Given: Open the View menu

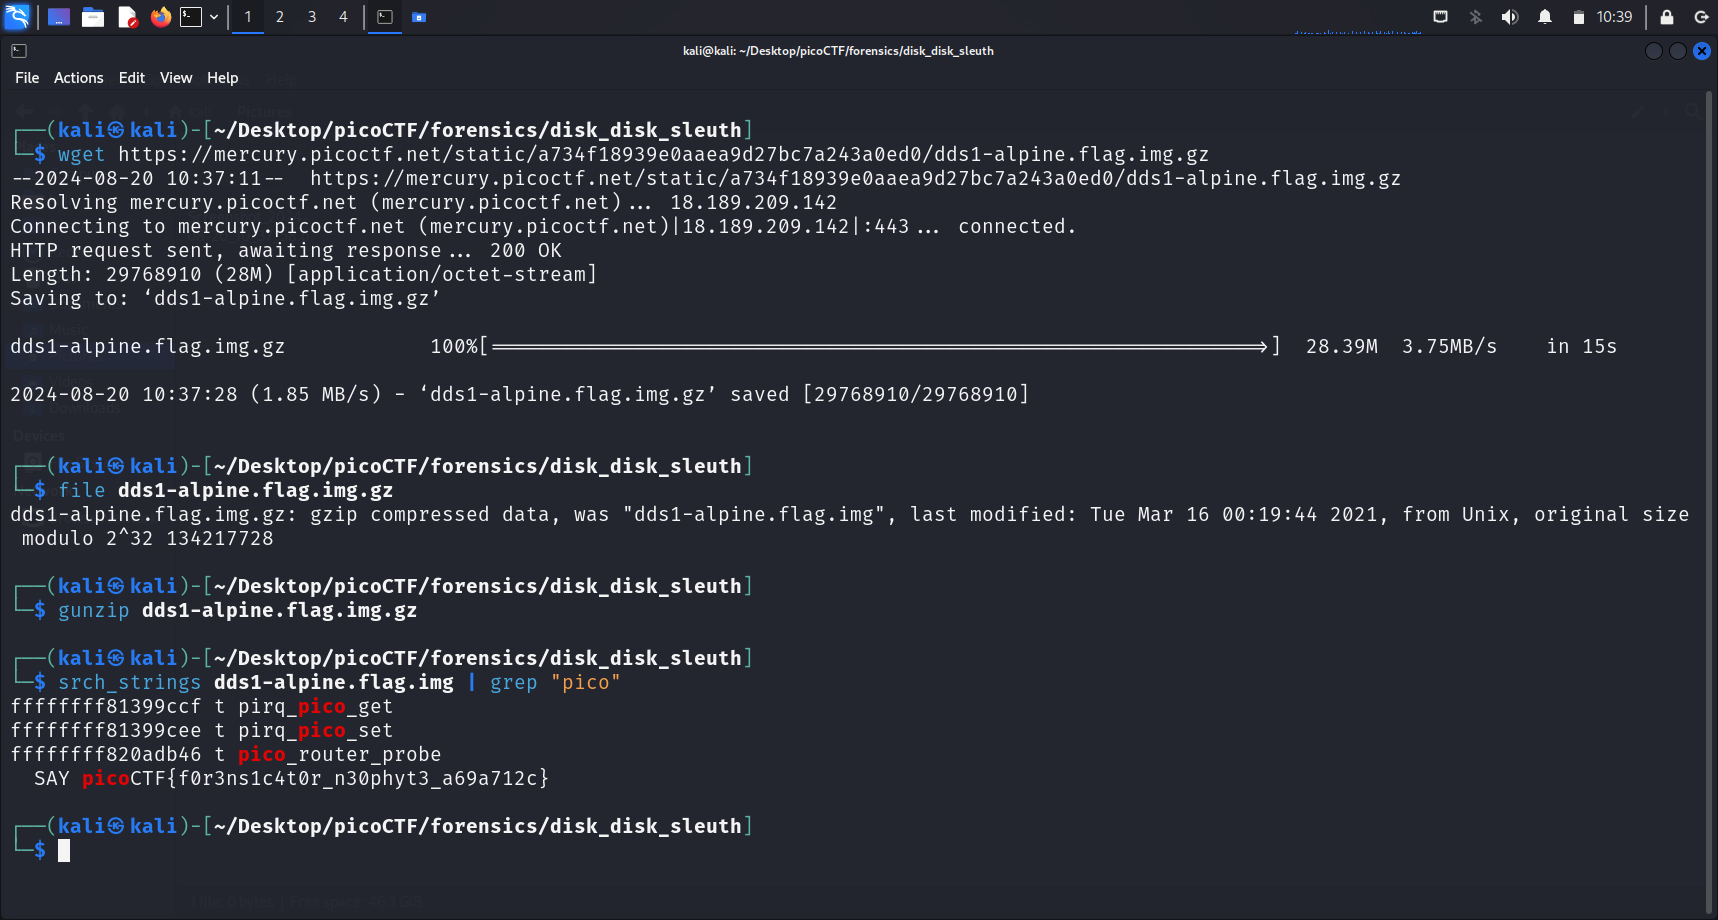Looking at the screenshot, I should [176, 78].
